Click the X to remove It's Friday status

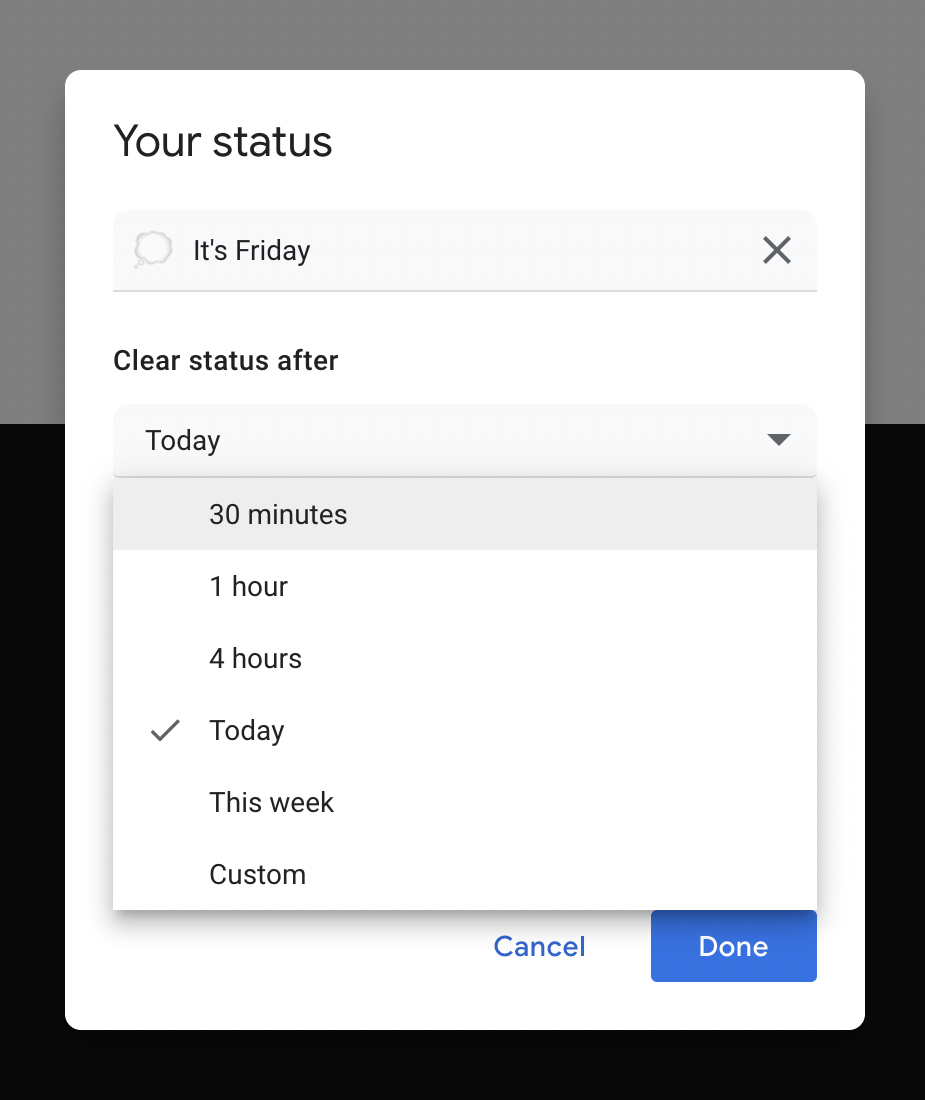point(777,250)
